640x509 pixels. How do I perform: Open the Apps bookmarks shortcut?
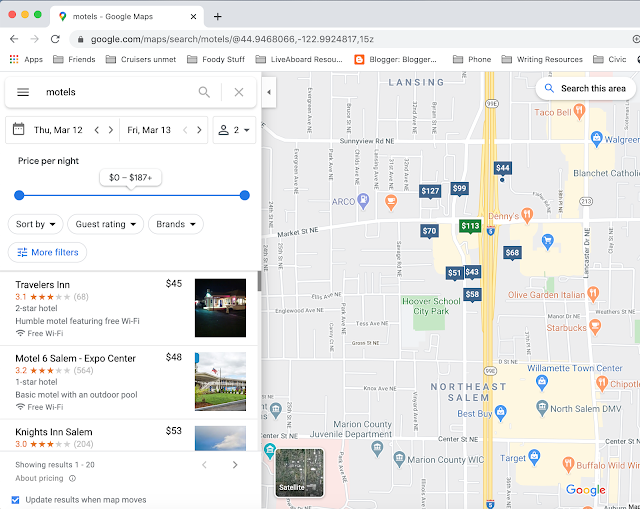pos(26,60)
